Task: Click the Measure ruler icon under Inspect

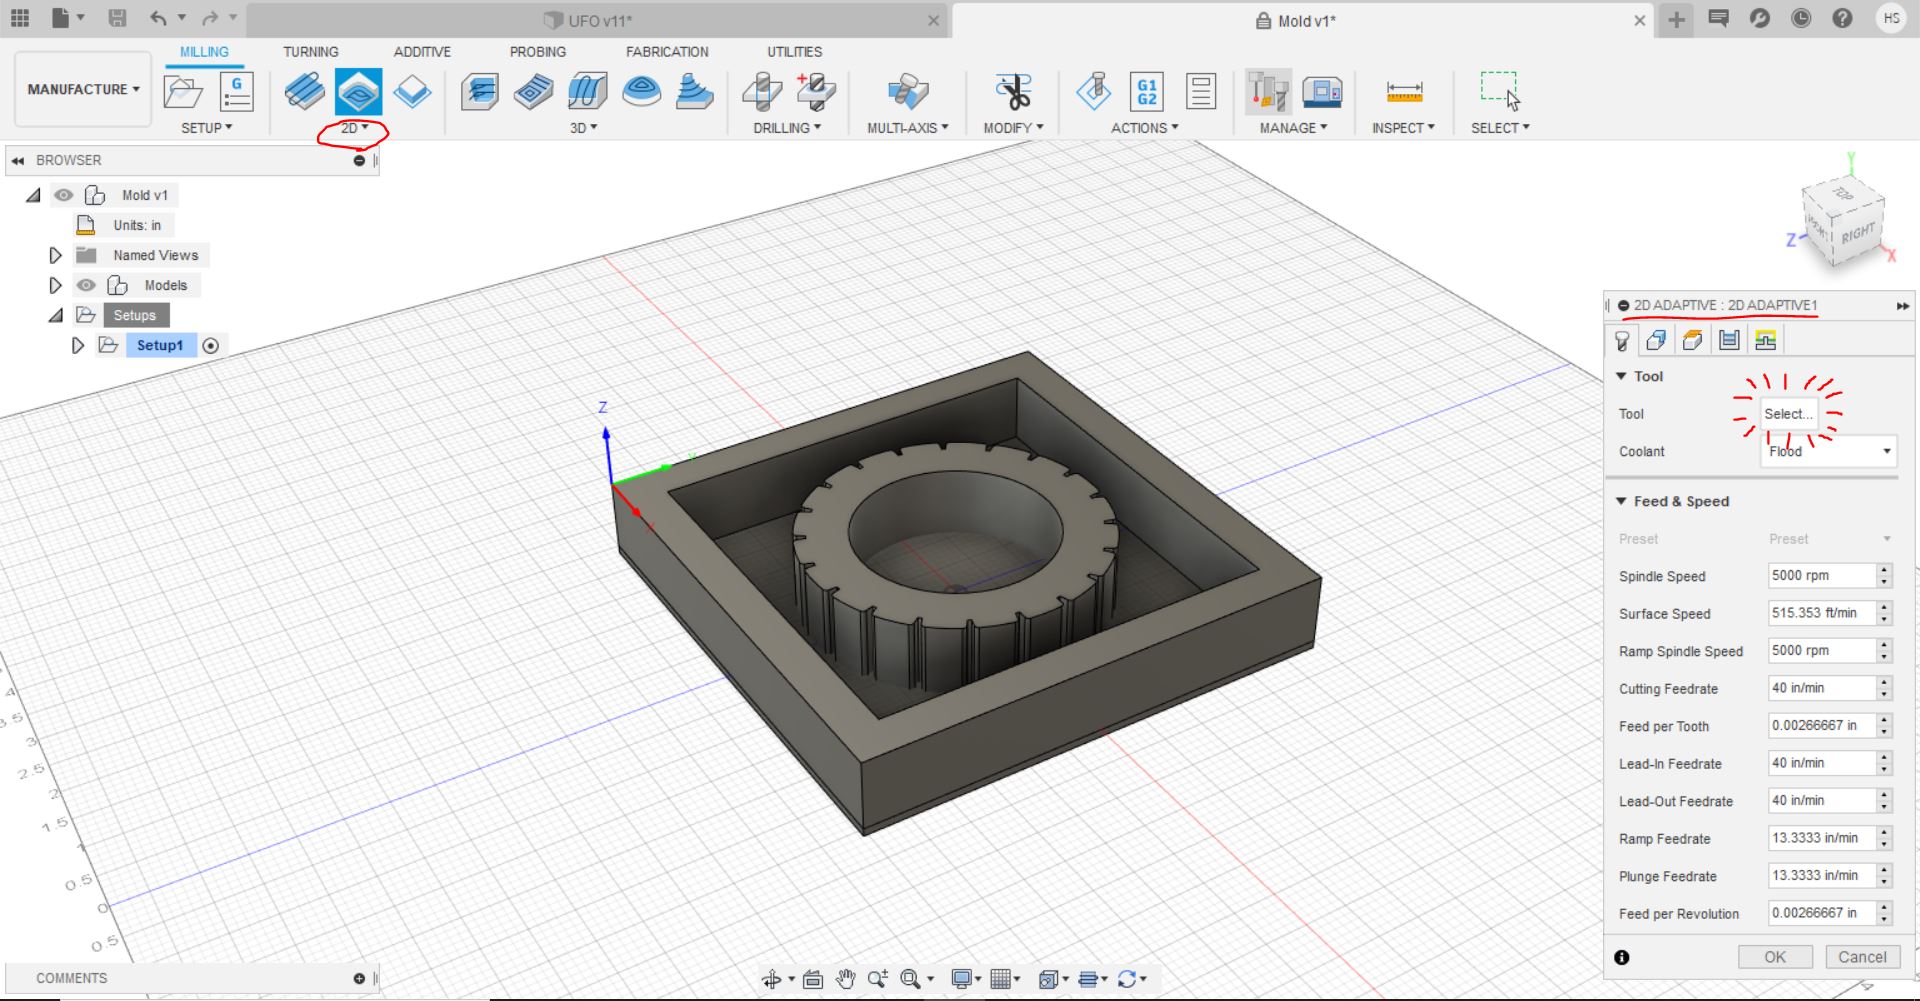Action: pos(1404,92)
